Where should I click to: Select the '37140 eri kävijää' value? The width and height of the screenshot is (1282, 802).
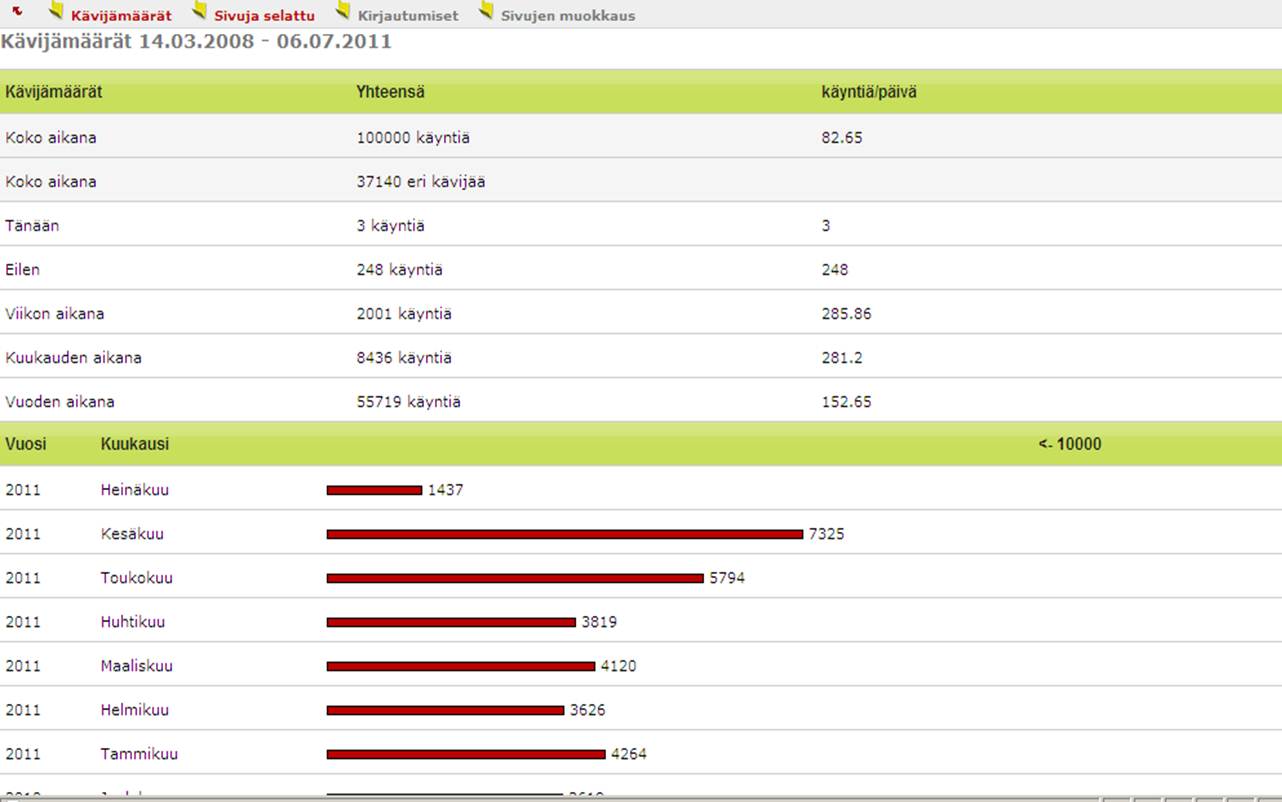click(421, 182)
